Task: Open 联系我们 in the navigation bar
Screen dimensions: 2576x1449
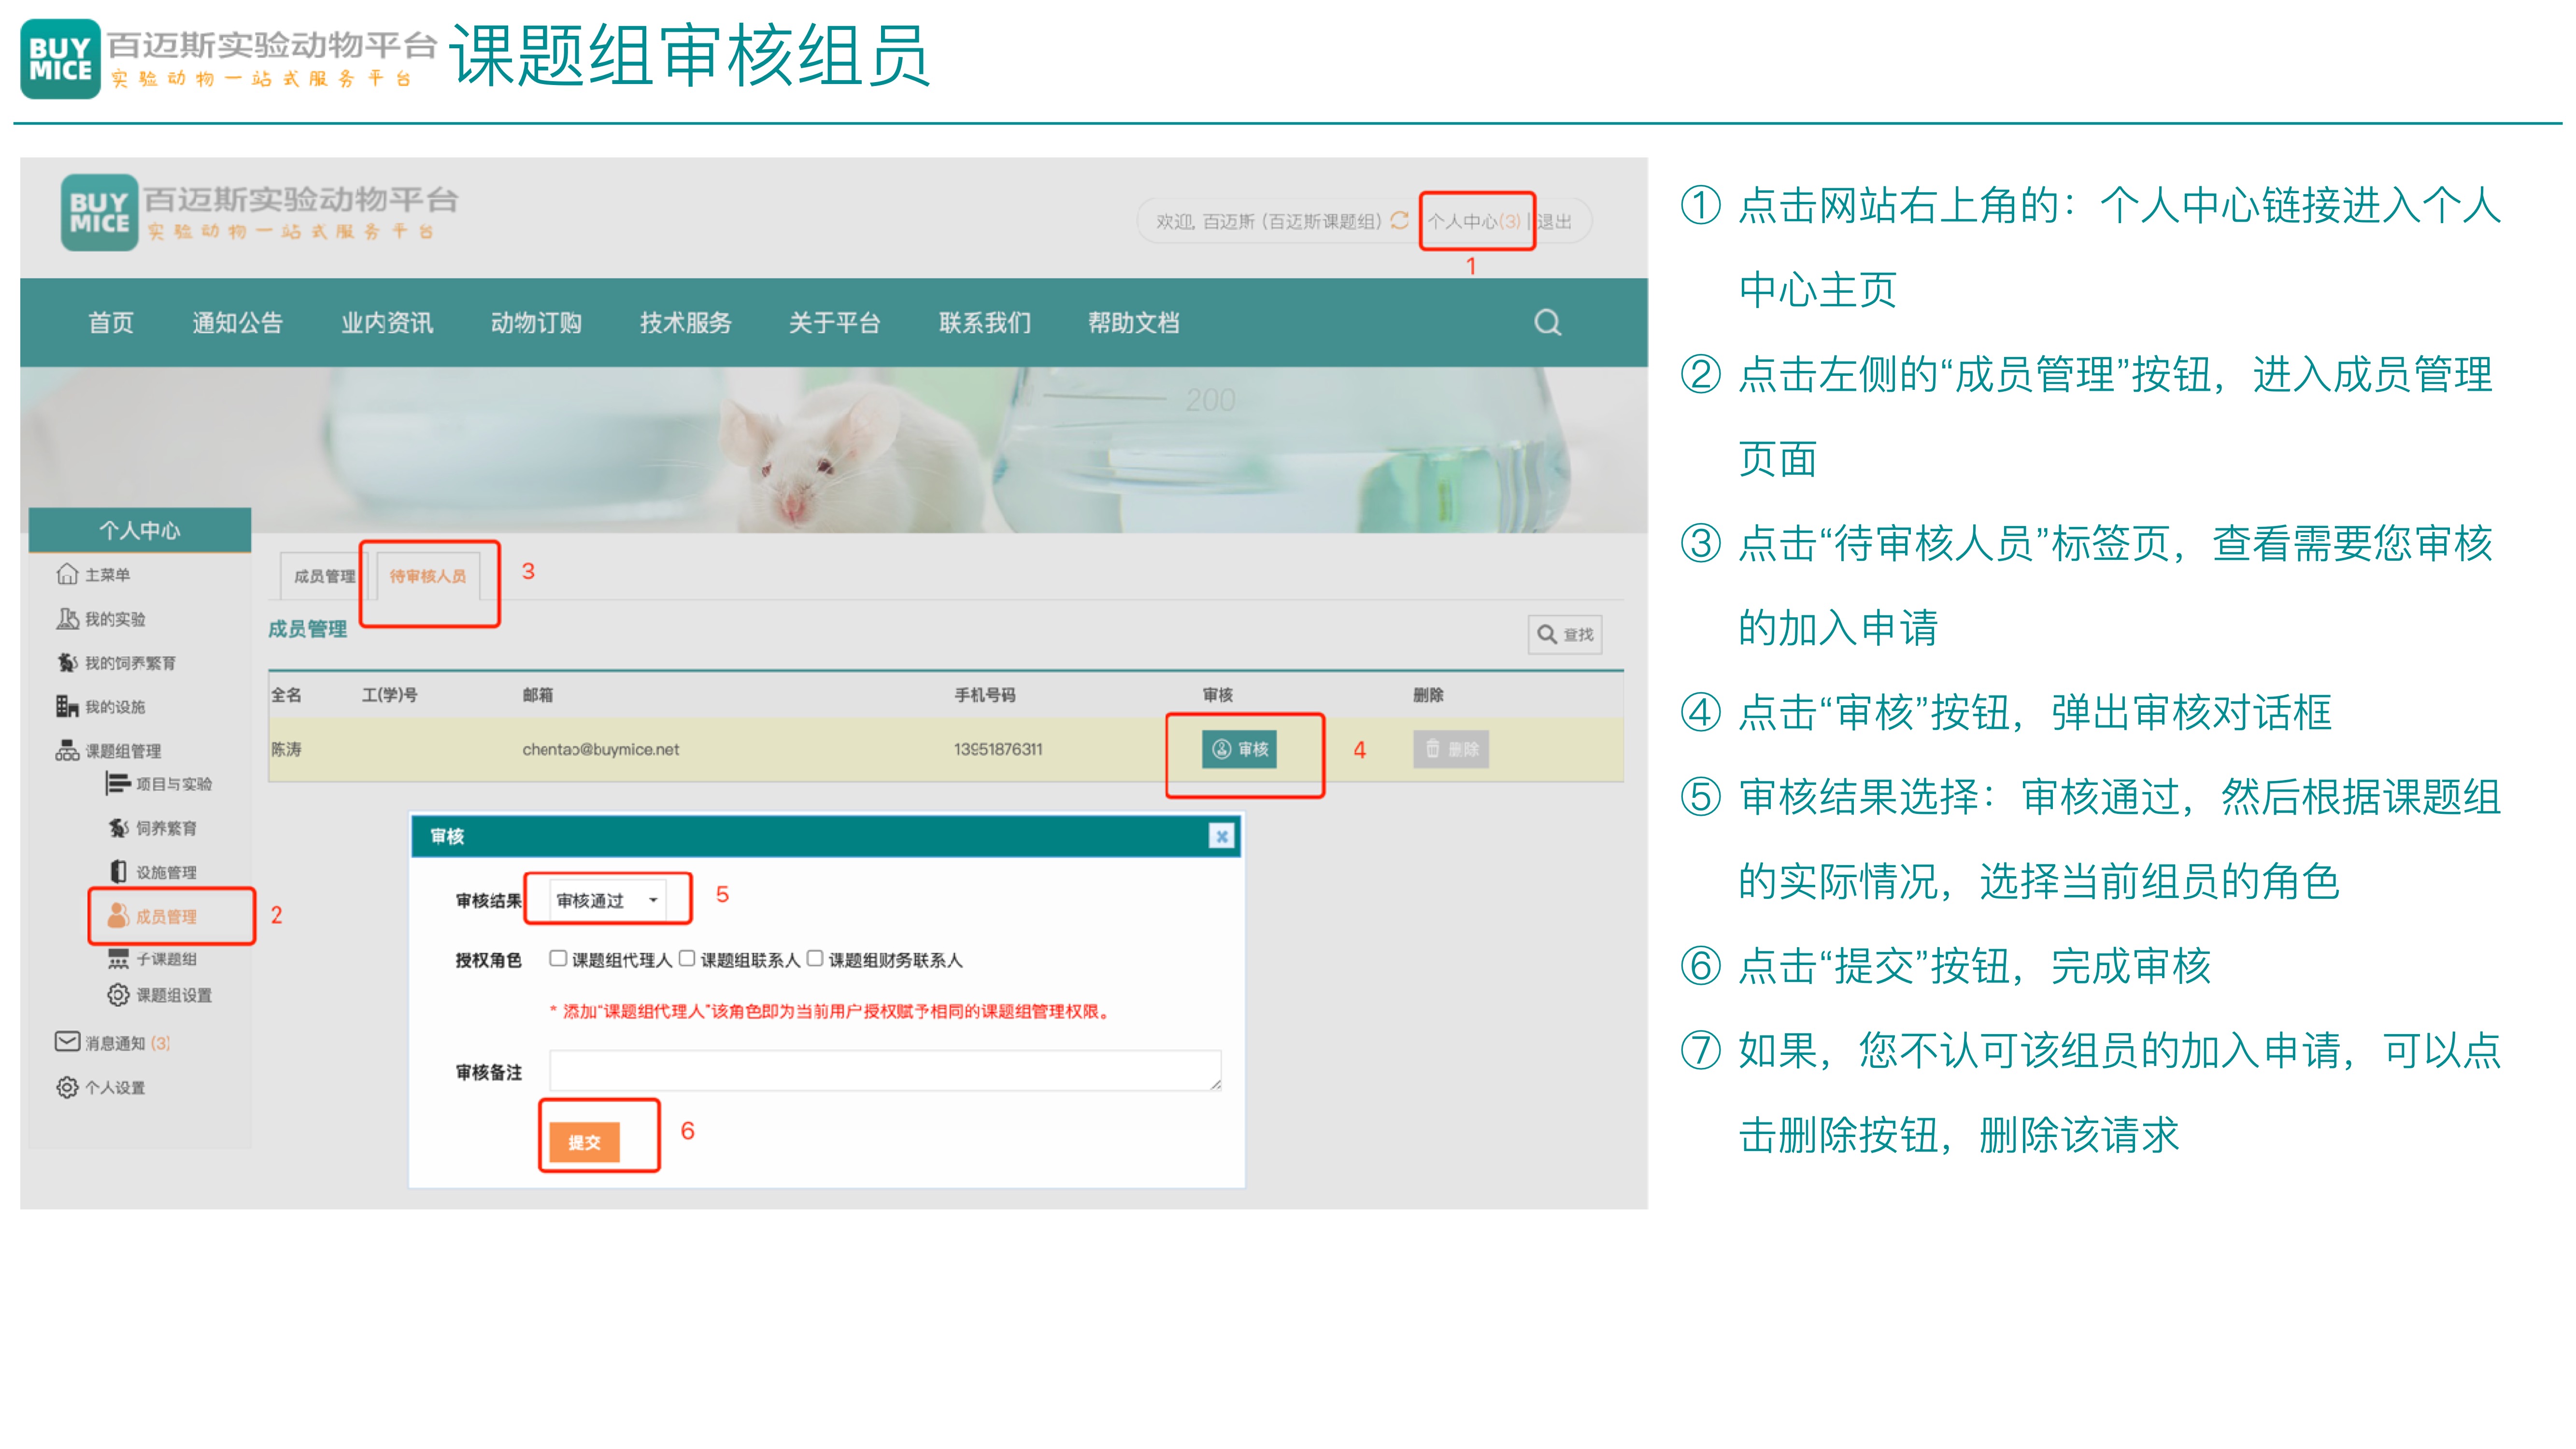Action: pyautogui.click(x=985, y=322)
